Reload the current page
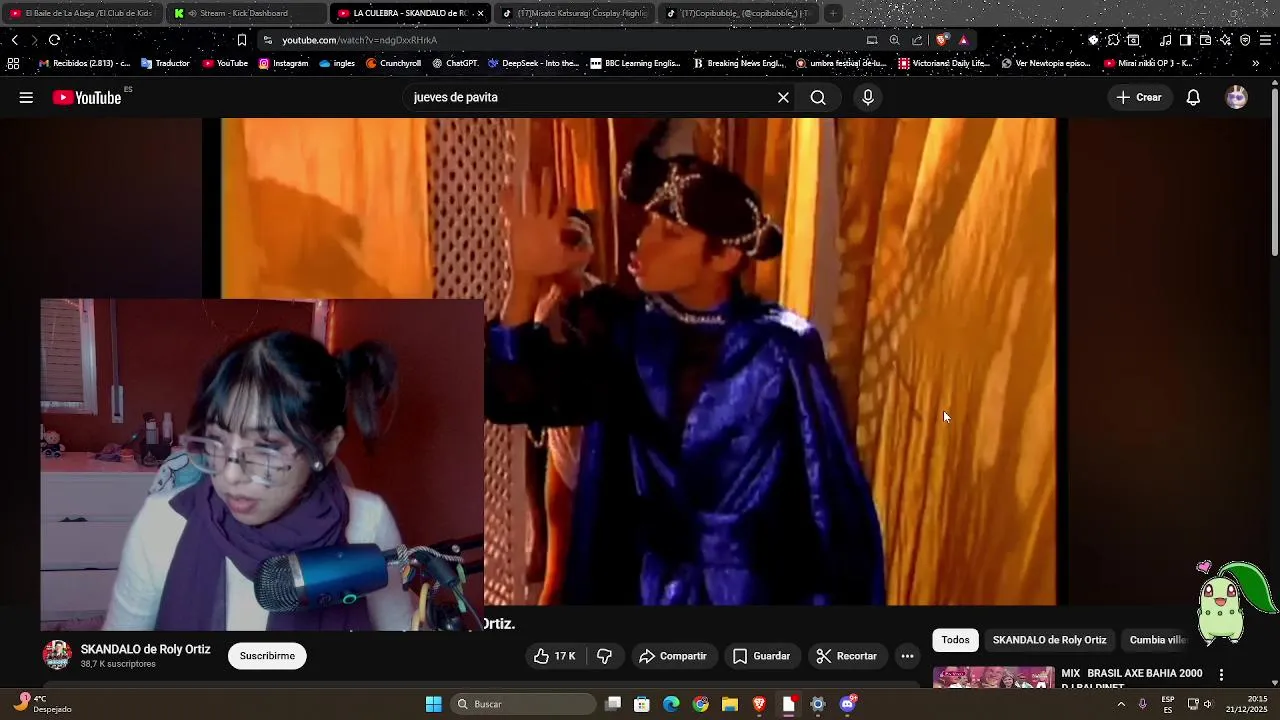The image size is (1280, 720). tap(54, 40)
